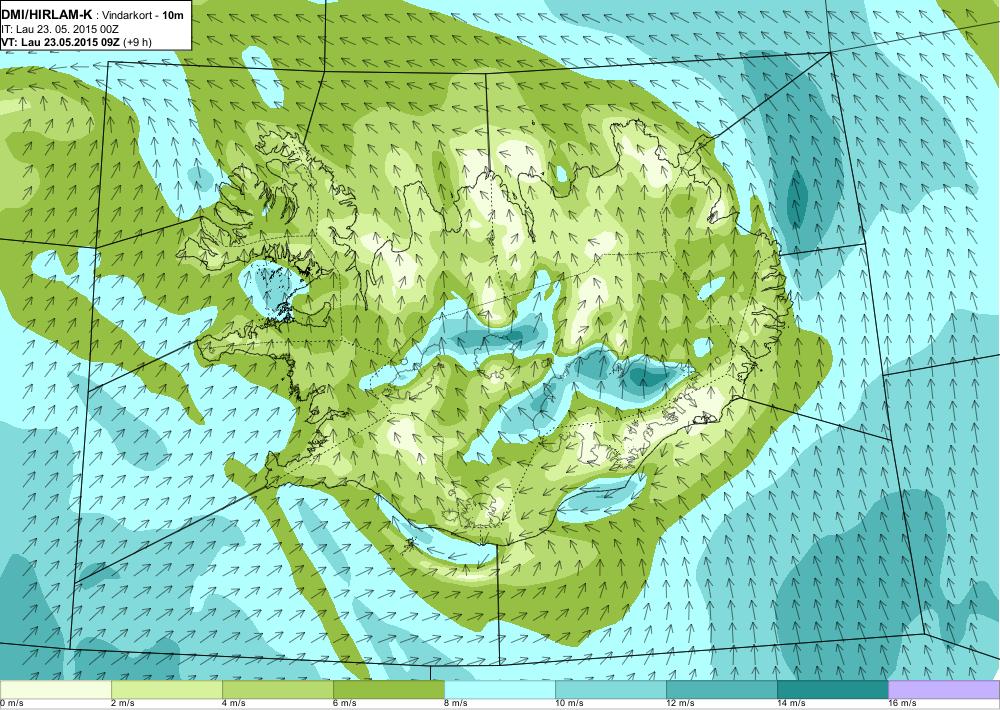
Task: Click the 6–8 m/s legend color swatch
Action: (x=389, y=690)
